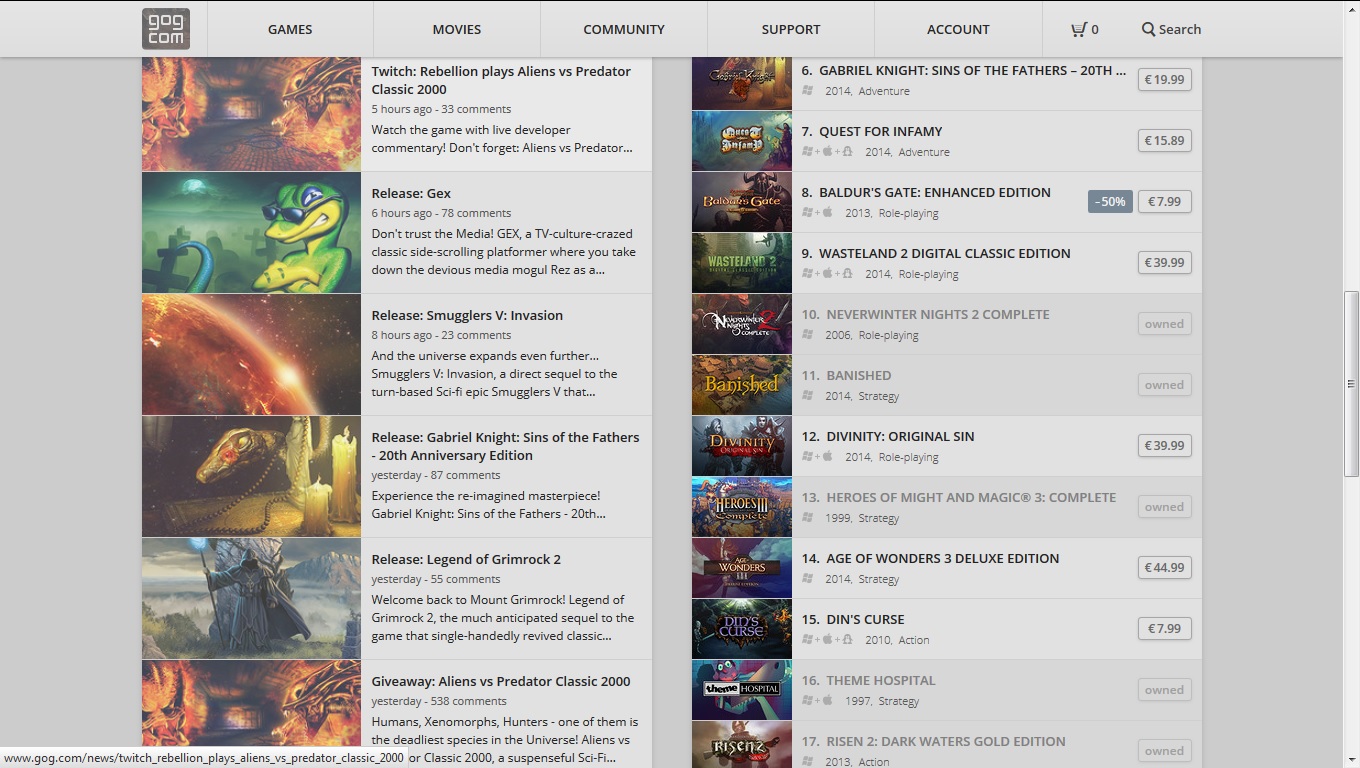Screen dimensions: 1360x768
Task: Open the ACCOUNT menu
Action: pos(958,29)
